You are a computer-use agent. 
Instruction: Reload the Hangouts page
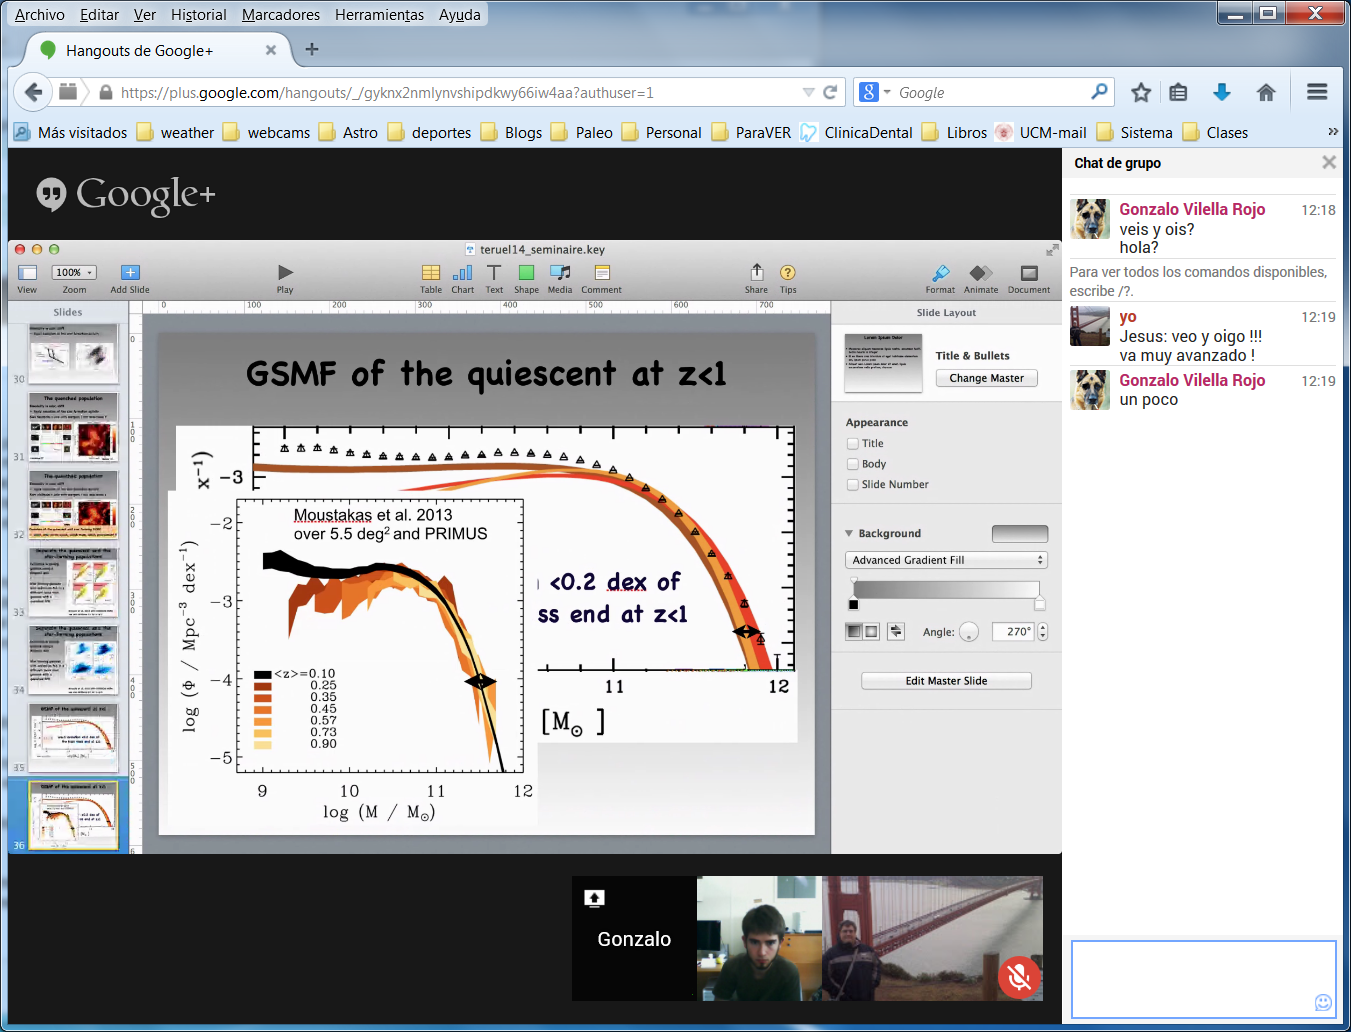click(830, 92)
